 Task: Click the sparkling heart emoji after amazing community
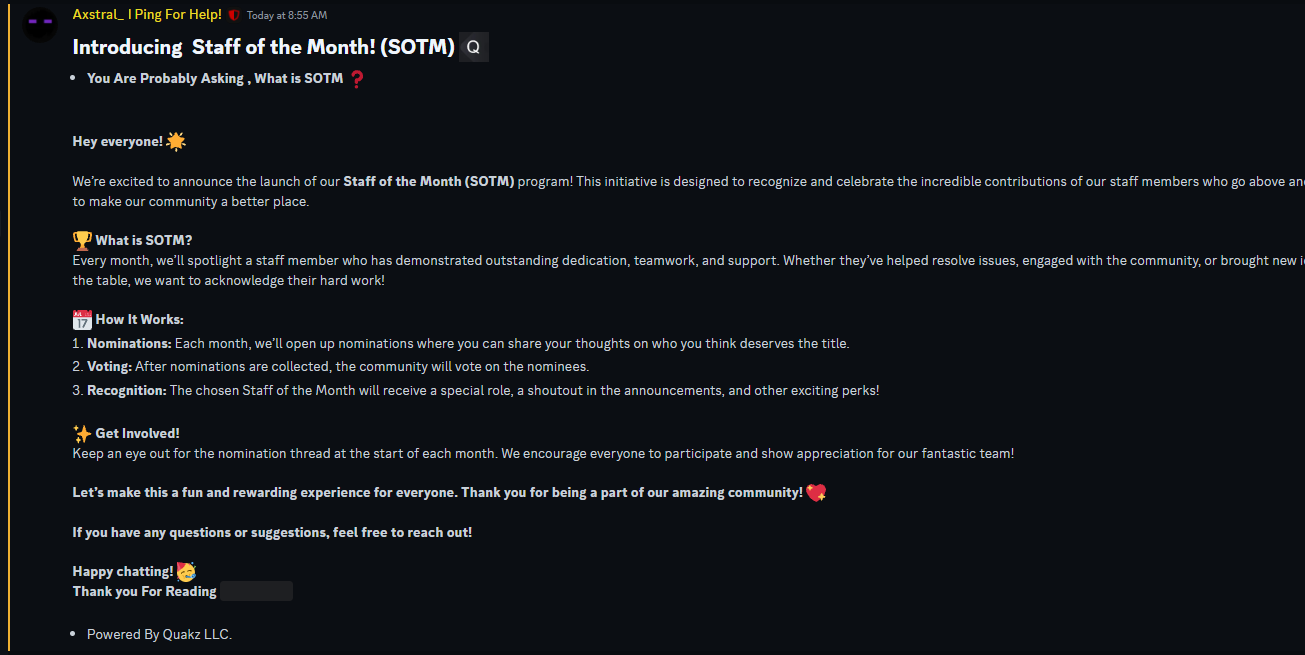[816, 492]
